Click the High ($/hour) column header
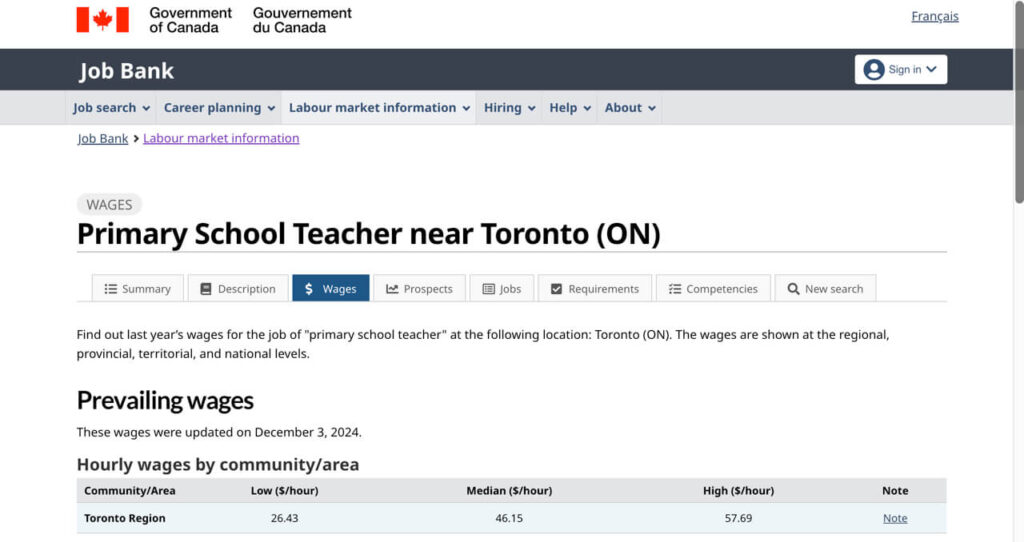1024x542 pixels. coord(738,490)
